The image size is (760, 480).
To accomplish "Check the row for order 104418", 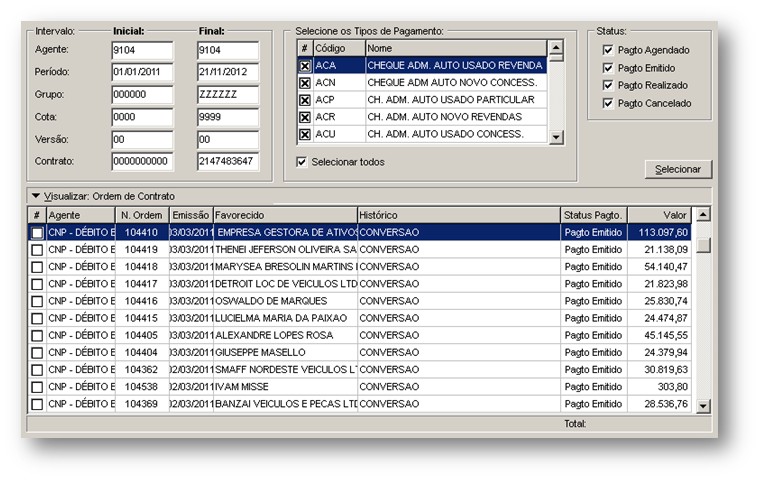I will (x=37, y=267).
